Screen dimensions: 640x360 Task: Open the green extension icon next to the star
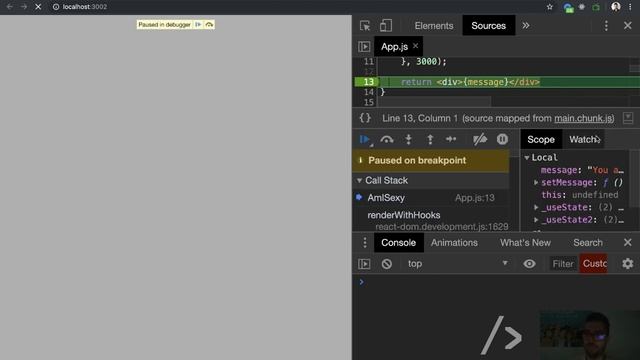[x=568, y=8]
